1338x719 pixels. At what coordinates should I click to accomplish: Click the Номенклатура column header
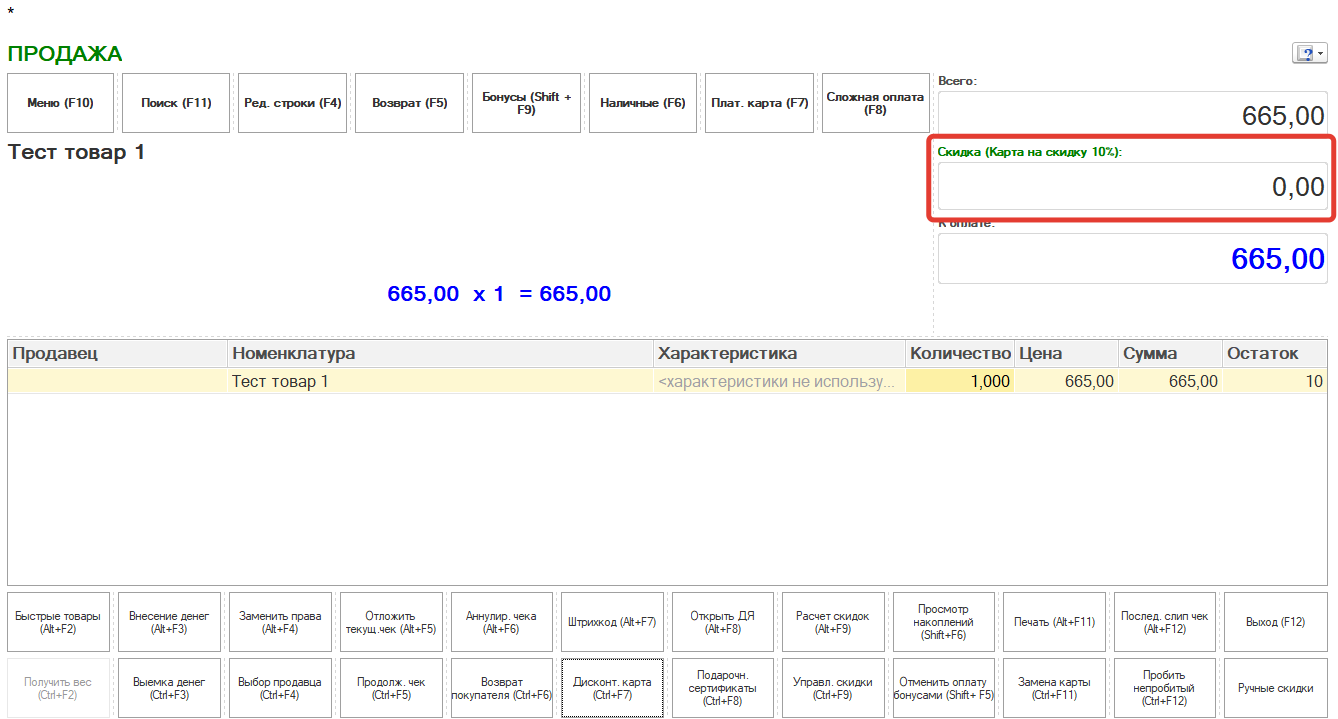coord(440,353)
